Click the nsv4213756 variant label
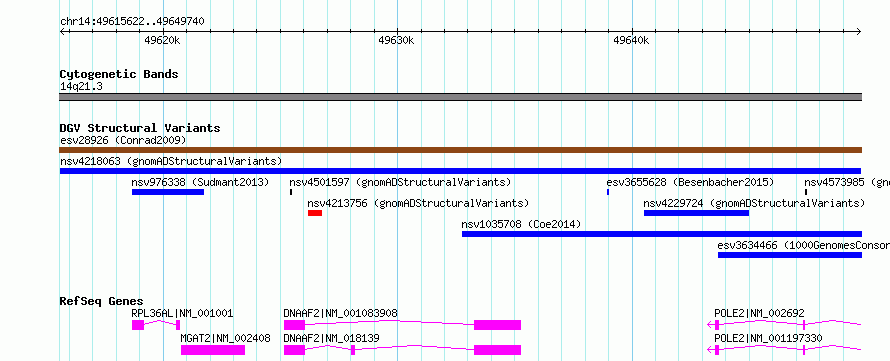Screen dimensions: 890x361 click(418, 203)
